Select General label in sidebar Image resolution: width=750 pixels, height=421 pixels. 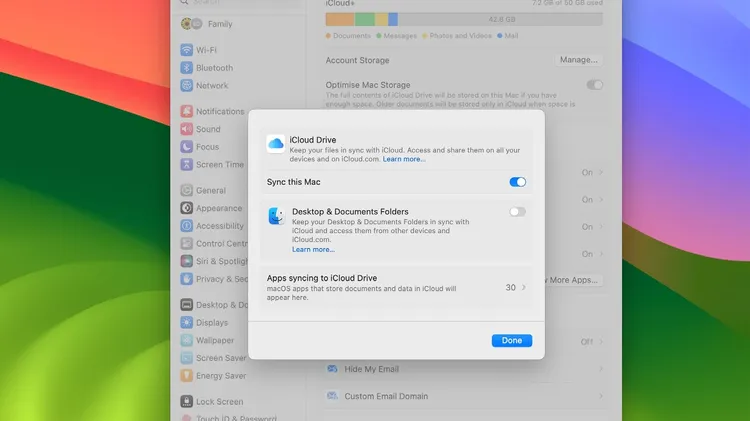[210, 190]
